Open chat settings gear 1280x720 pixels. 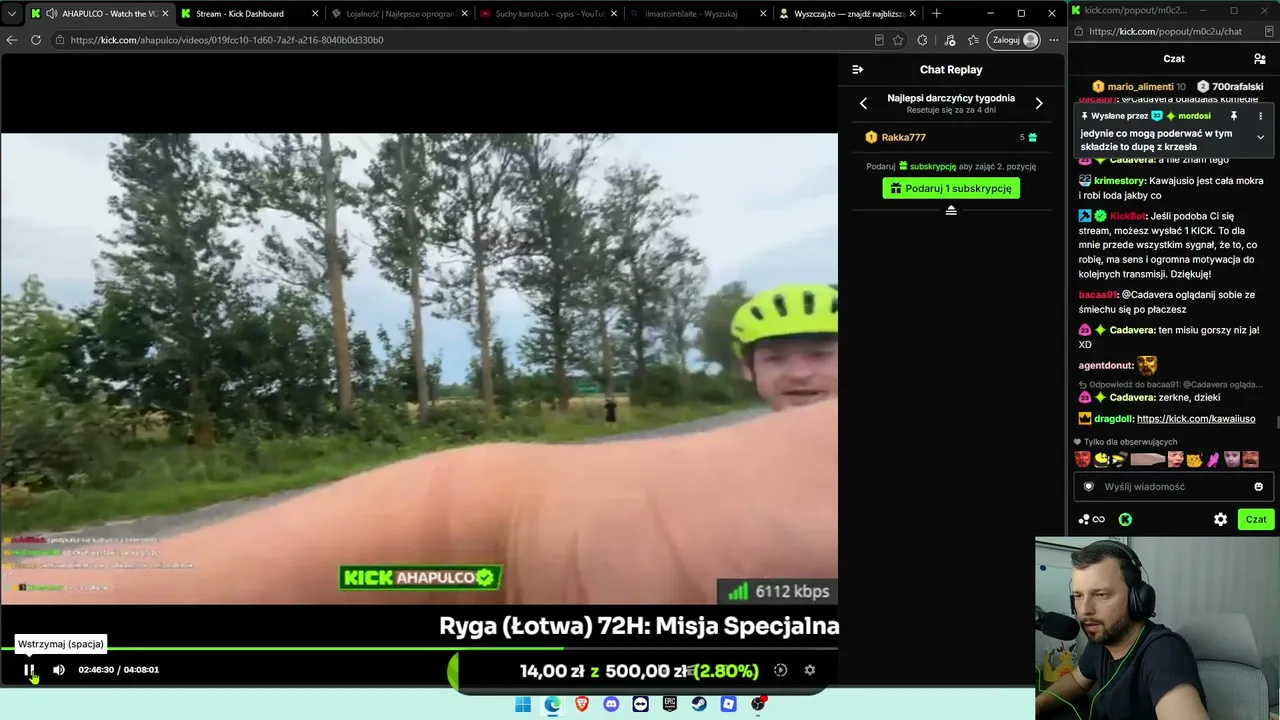[1220, 520]
